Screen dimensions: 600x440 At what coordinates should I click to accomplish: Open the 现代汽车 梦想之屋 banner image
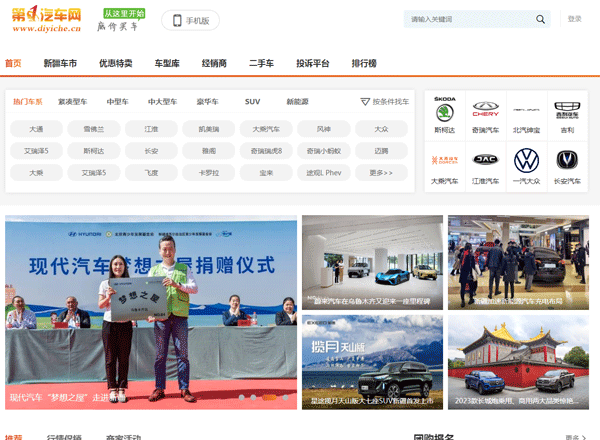pyautogui.click(x=151, y=312)
